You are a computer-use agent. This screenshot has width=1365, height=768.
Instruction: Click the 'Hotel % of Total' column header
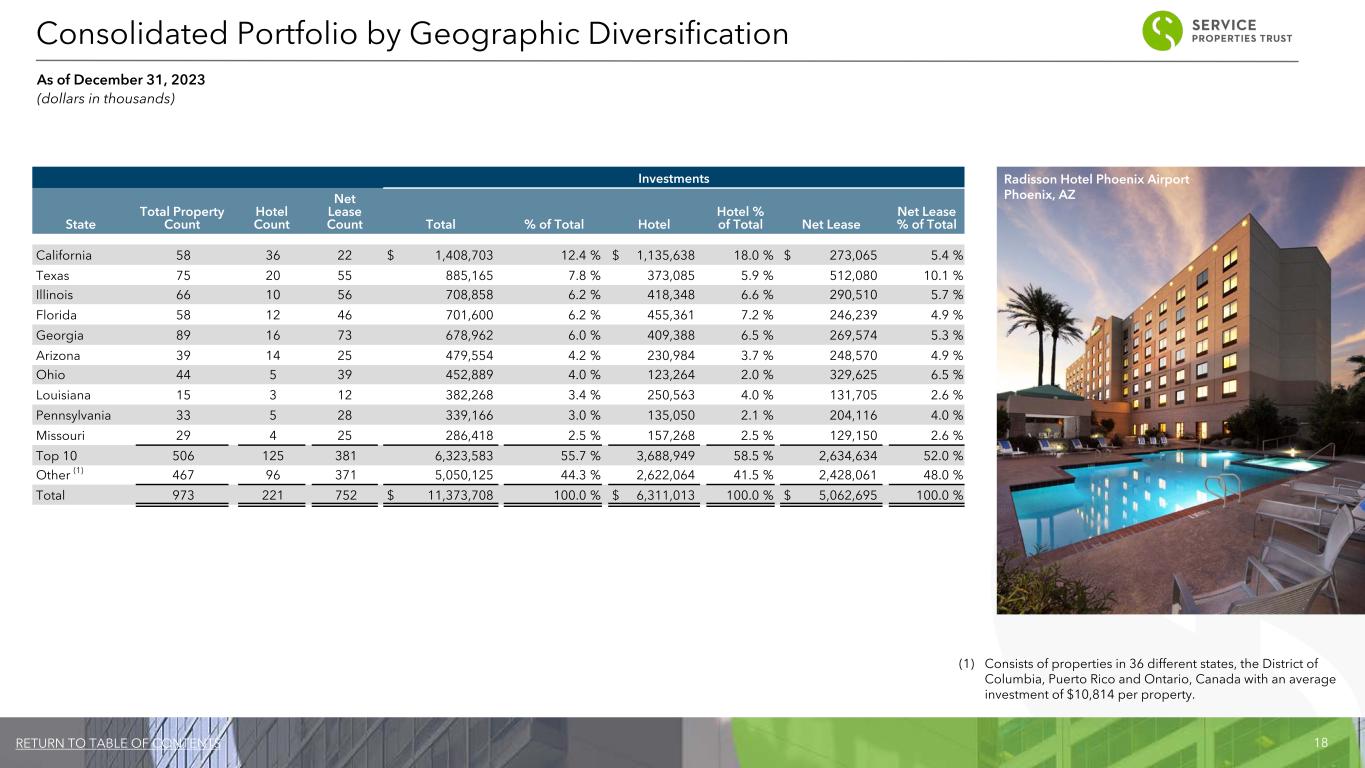tap(740, 218)
